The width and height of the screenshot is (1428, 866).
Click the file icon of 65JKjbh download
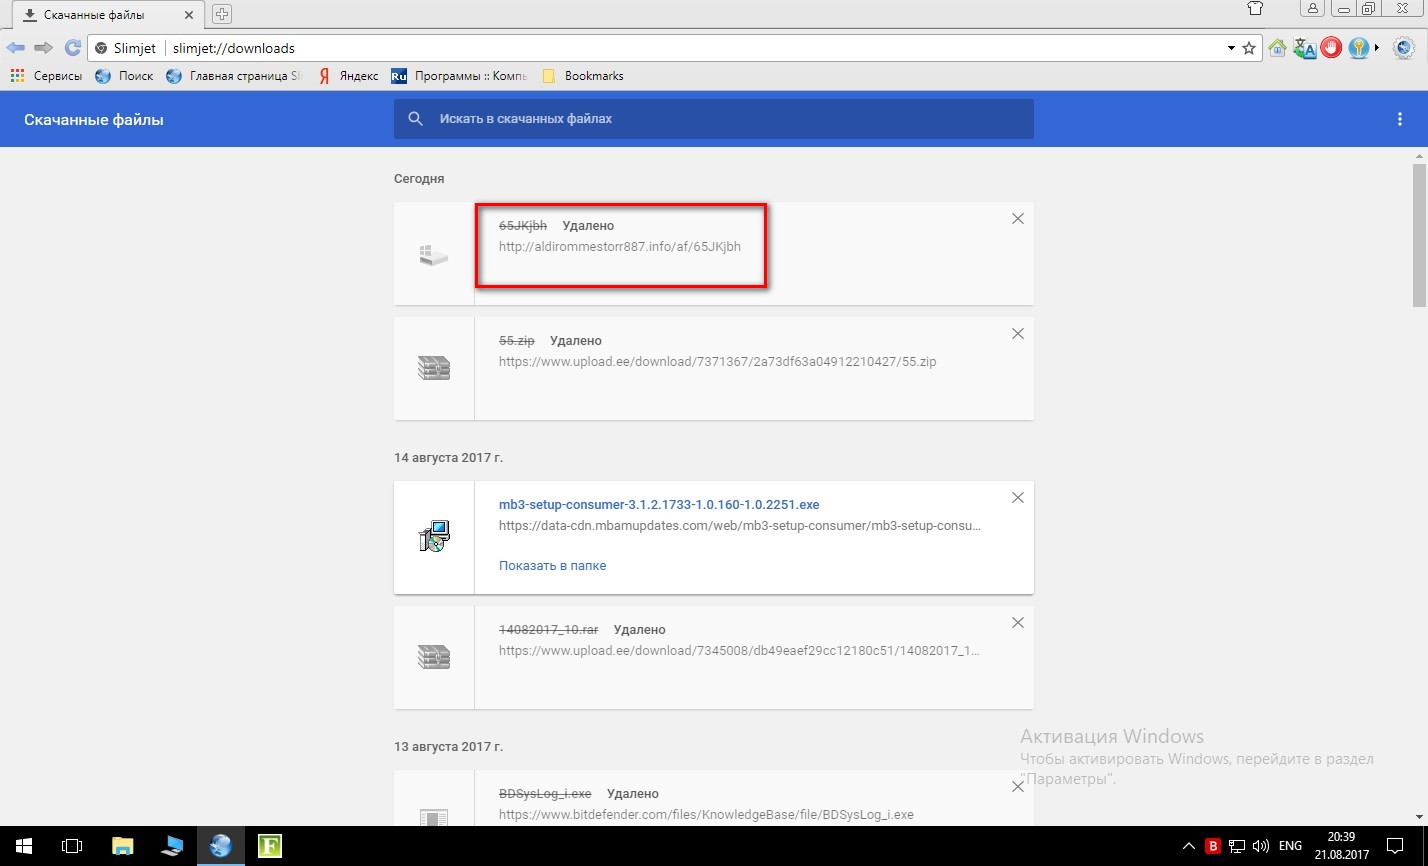point(434,255)
